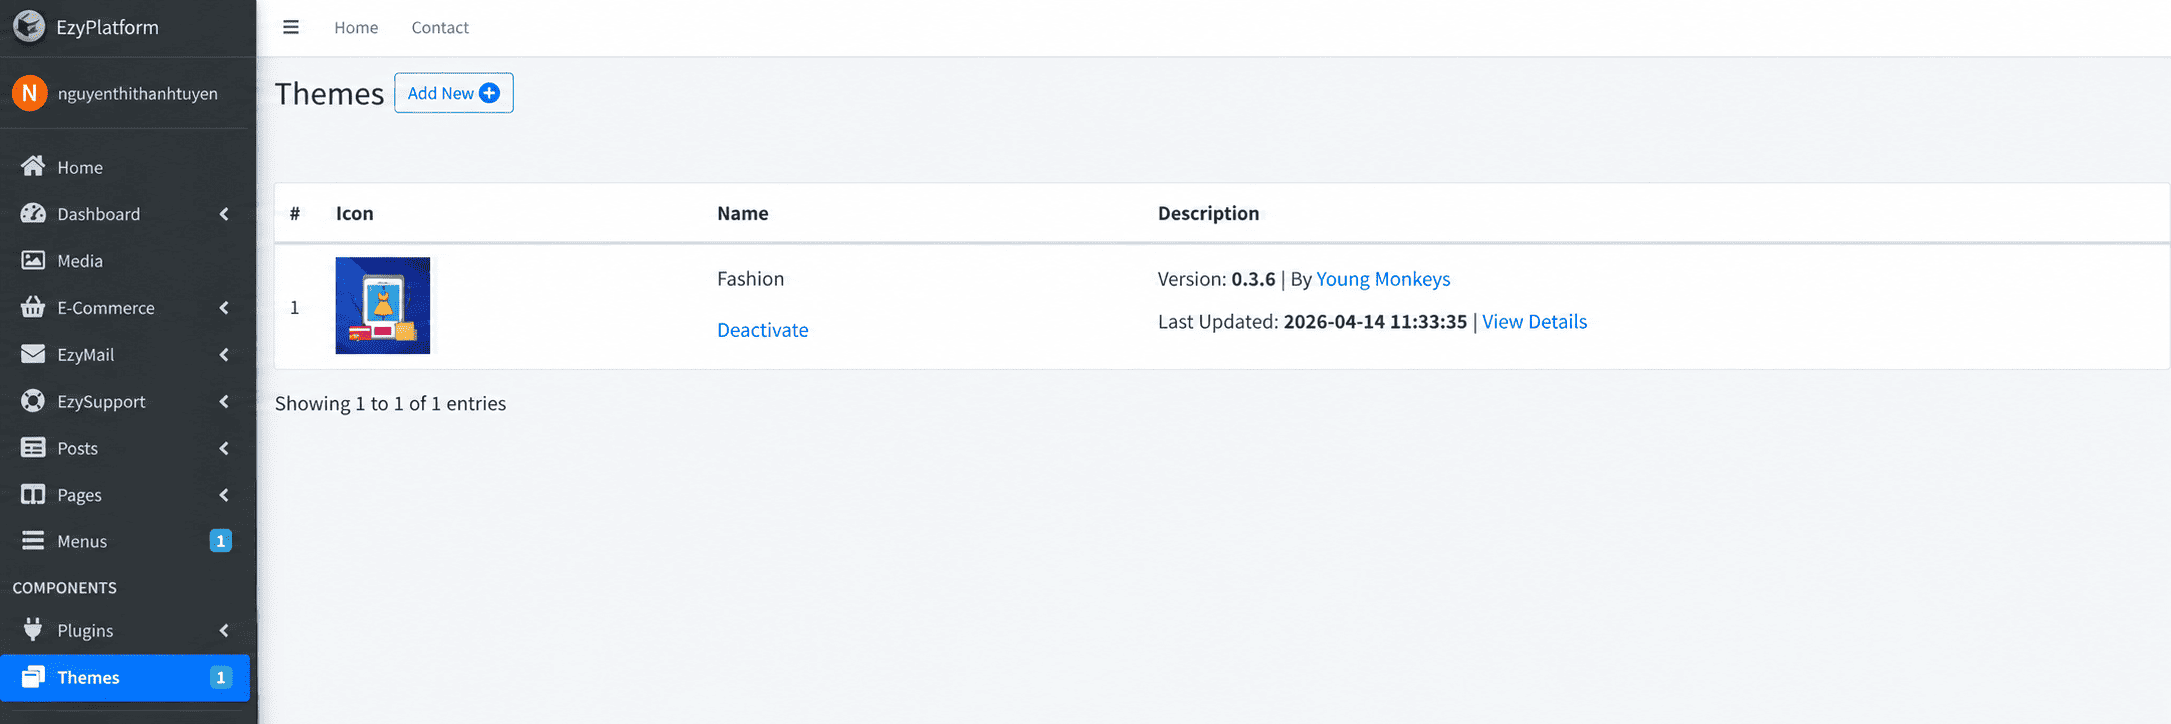Click the Add New theme button
2171x724 pixels.
(x=454, y=93)
